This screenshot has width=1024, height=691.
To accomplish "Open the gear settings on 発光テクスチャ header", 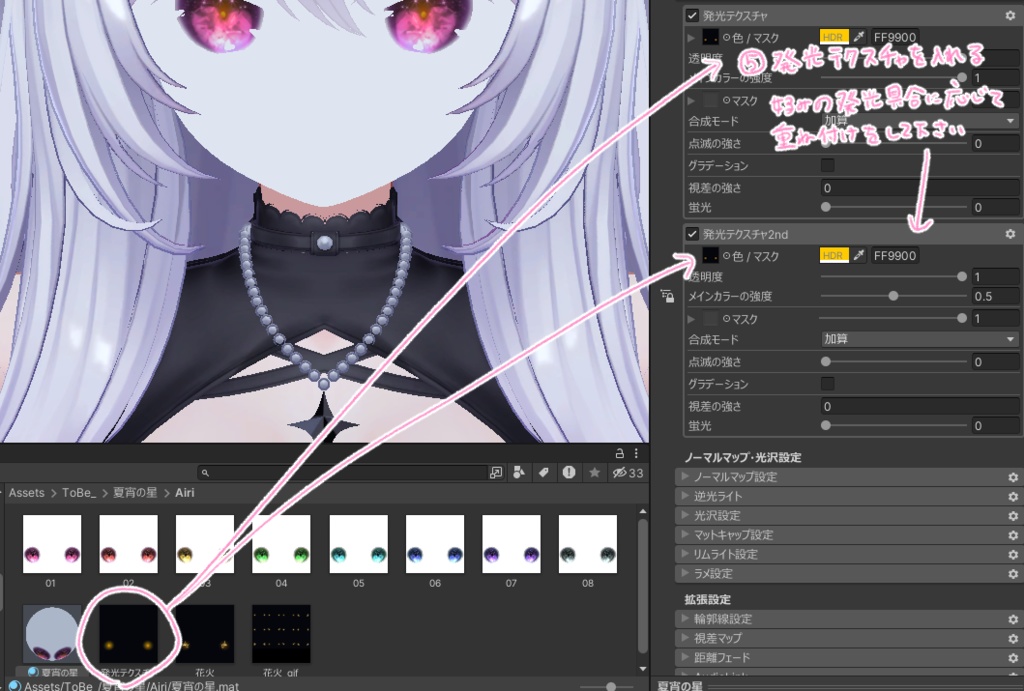I will [1012, 15].
